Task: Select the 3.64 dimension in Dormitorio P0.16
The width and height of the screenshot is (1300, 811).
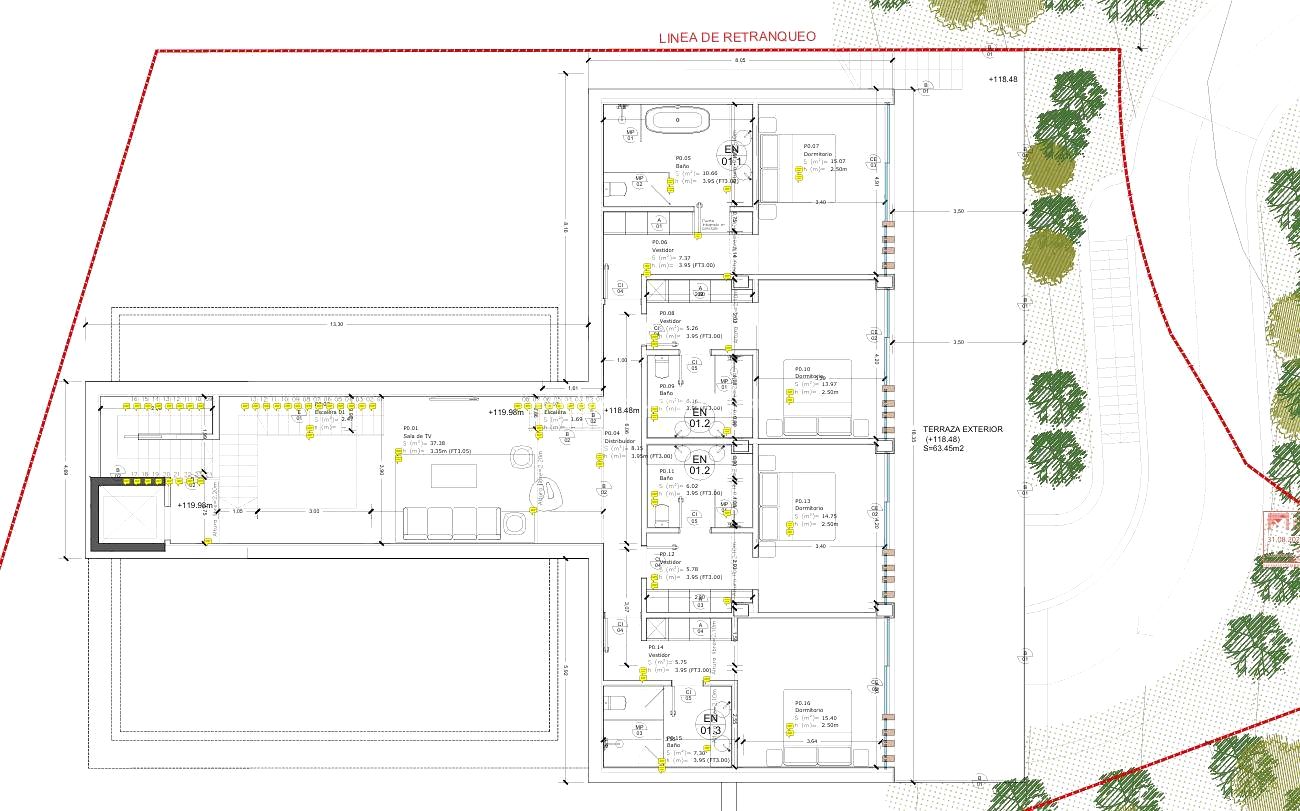Action: coord(811,741)
